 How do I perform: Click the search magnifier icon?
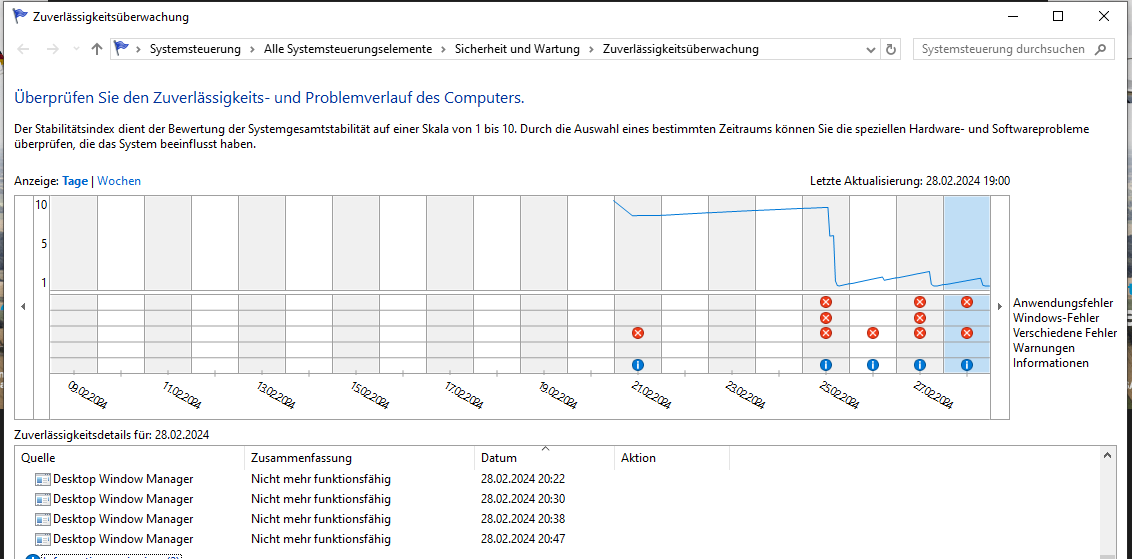coord(1100,49)
